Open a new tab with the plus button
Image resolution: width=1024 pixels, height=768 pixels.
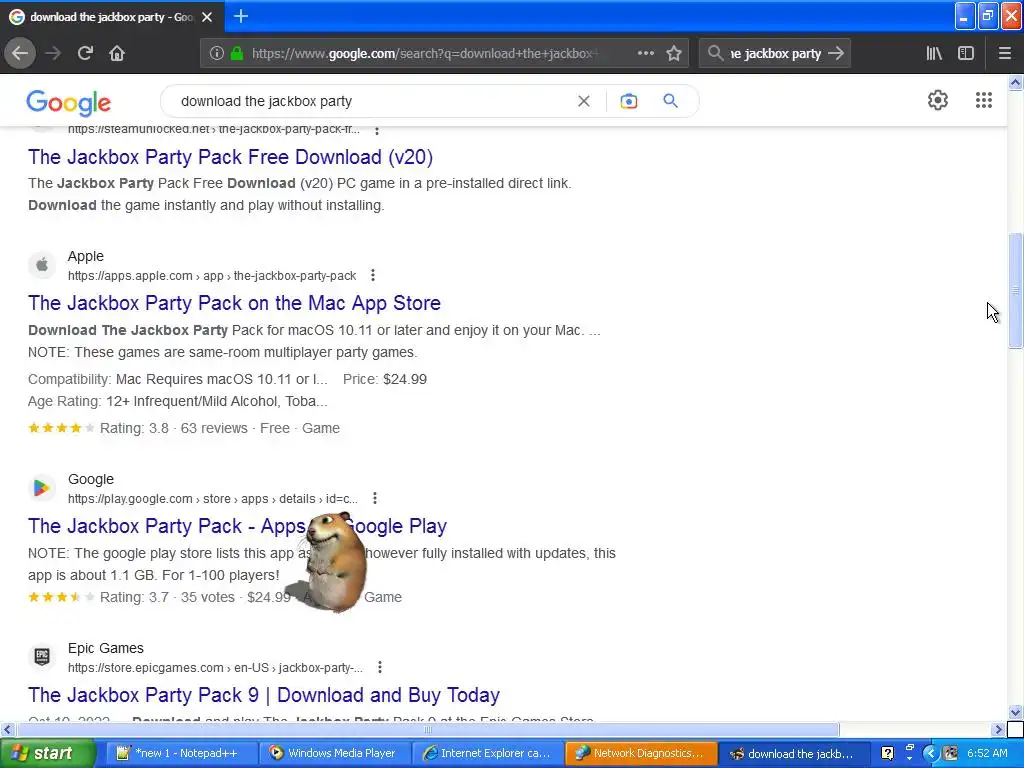pos(241,16)
